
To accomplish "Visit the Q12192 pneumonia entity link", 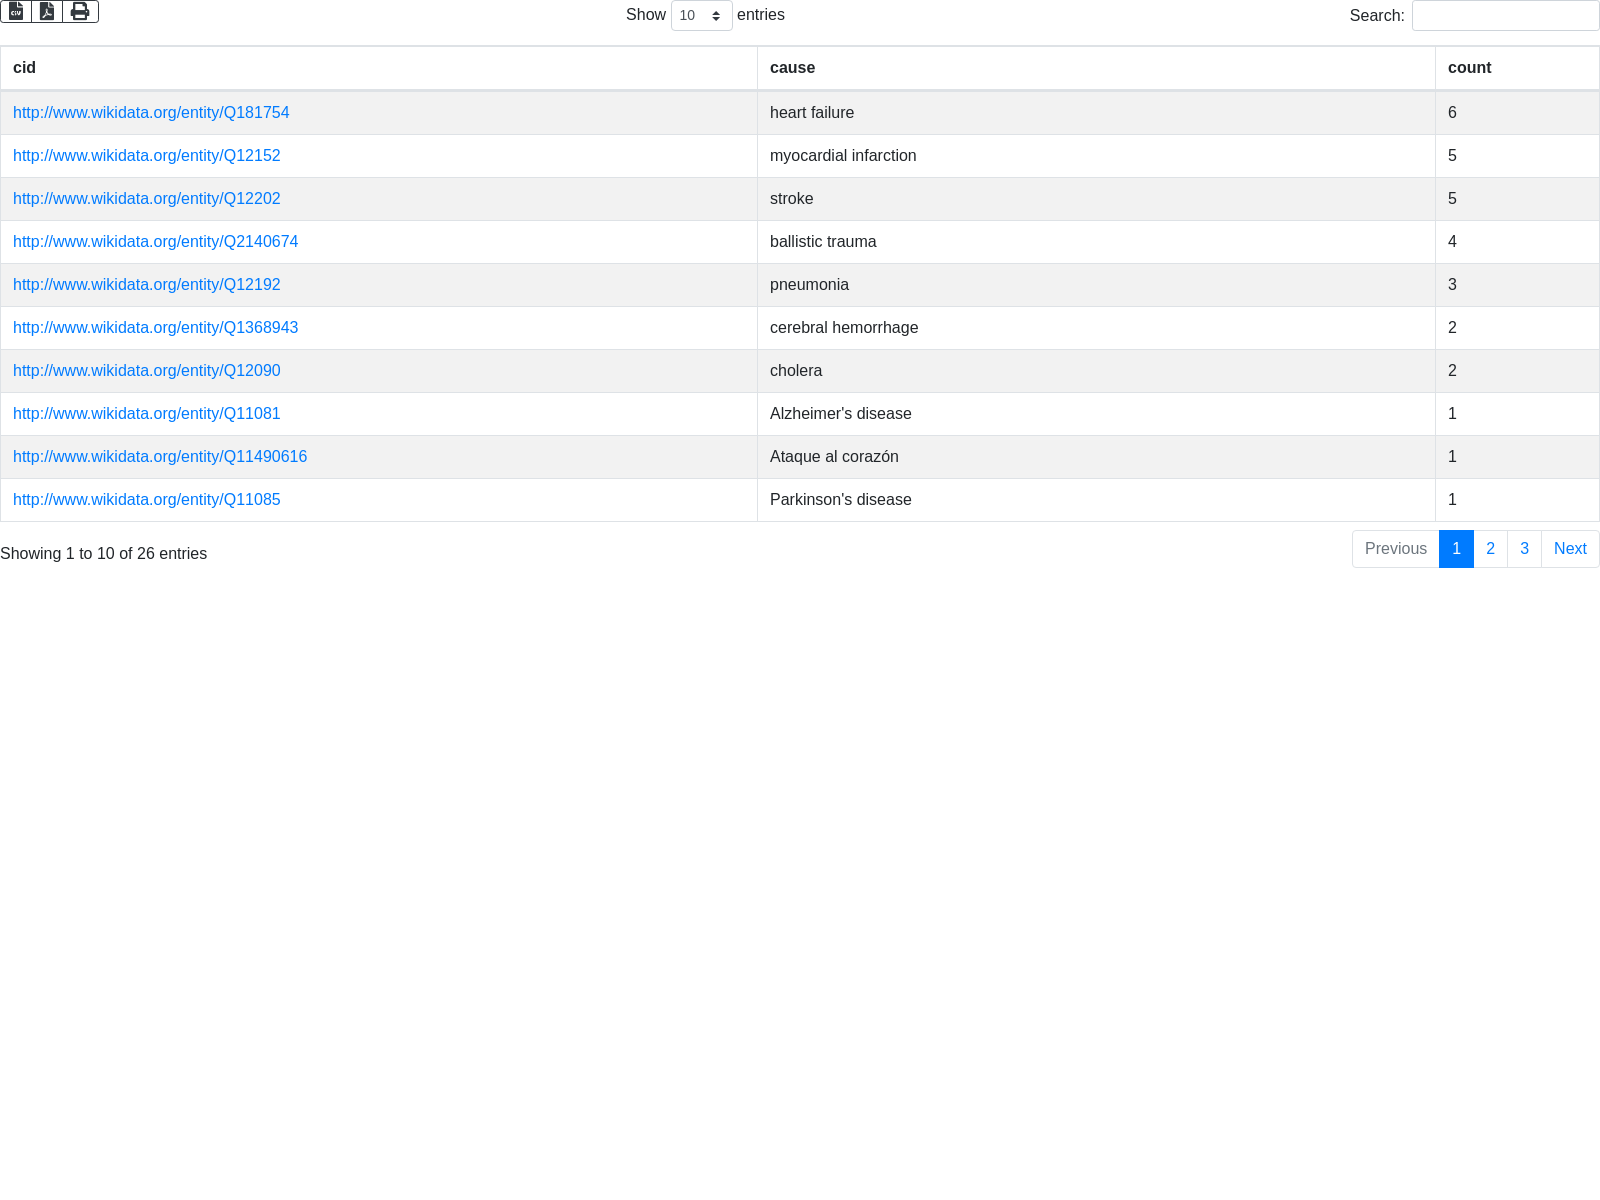I will pos(147,285).
